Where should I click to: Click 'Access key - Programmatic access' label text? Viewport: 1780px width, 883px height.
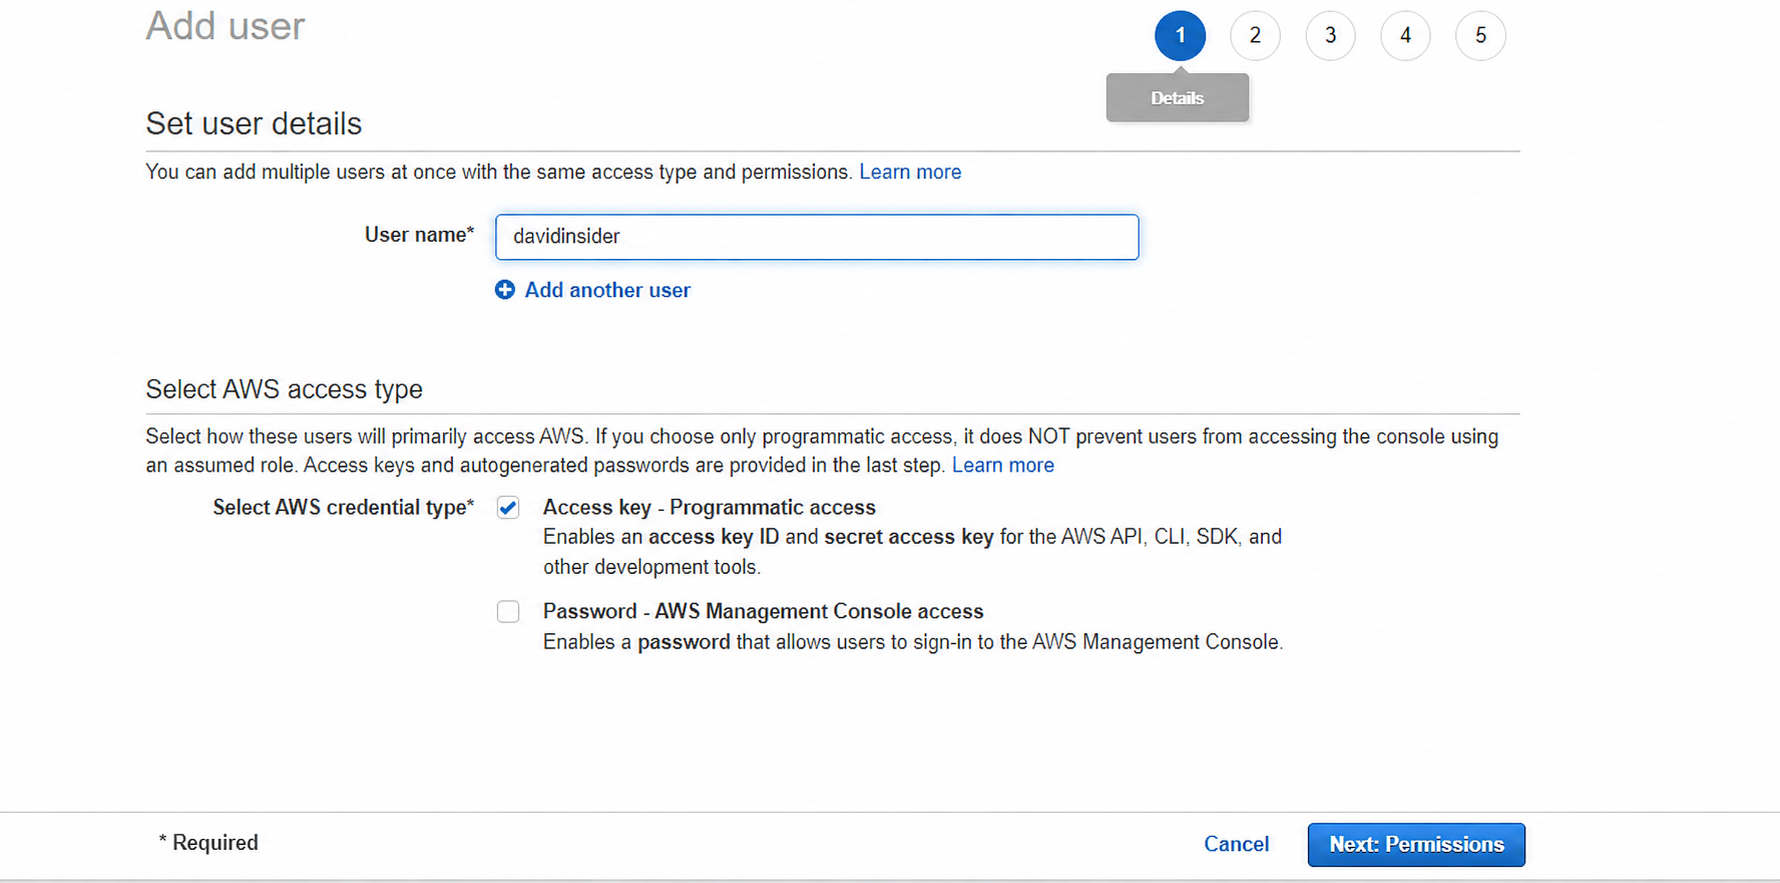(709, 508)
